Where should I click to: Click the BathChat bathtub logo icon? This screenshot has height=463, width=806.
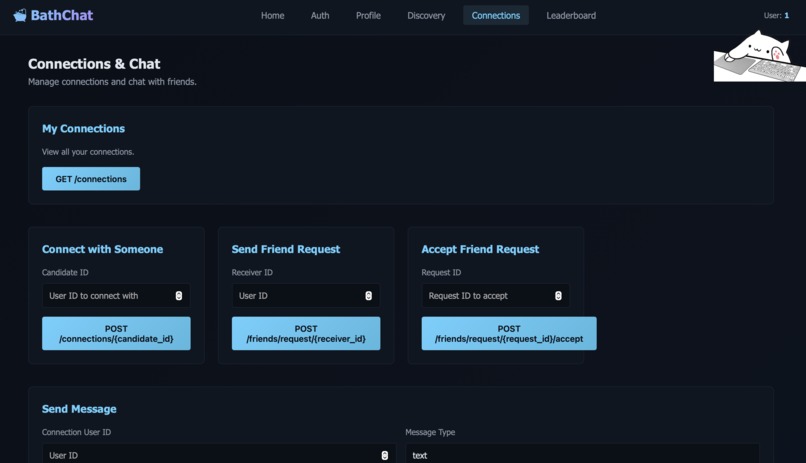[x=20, y=15]
